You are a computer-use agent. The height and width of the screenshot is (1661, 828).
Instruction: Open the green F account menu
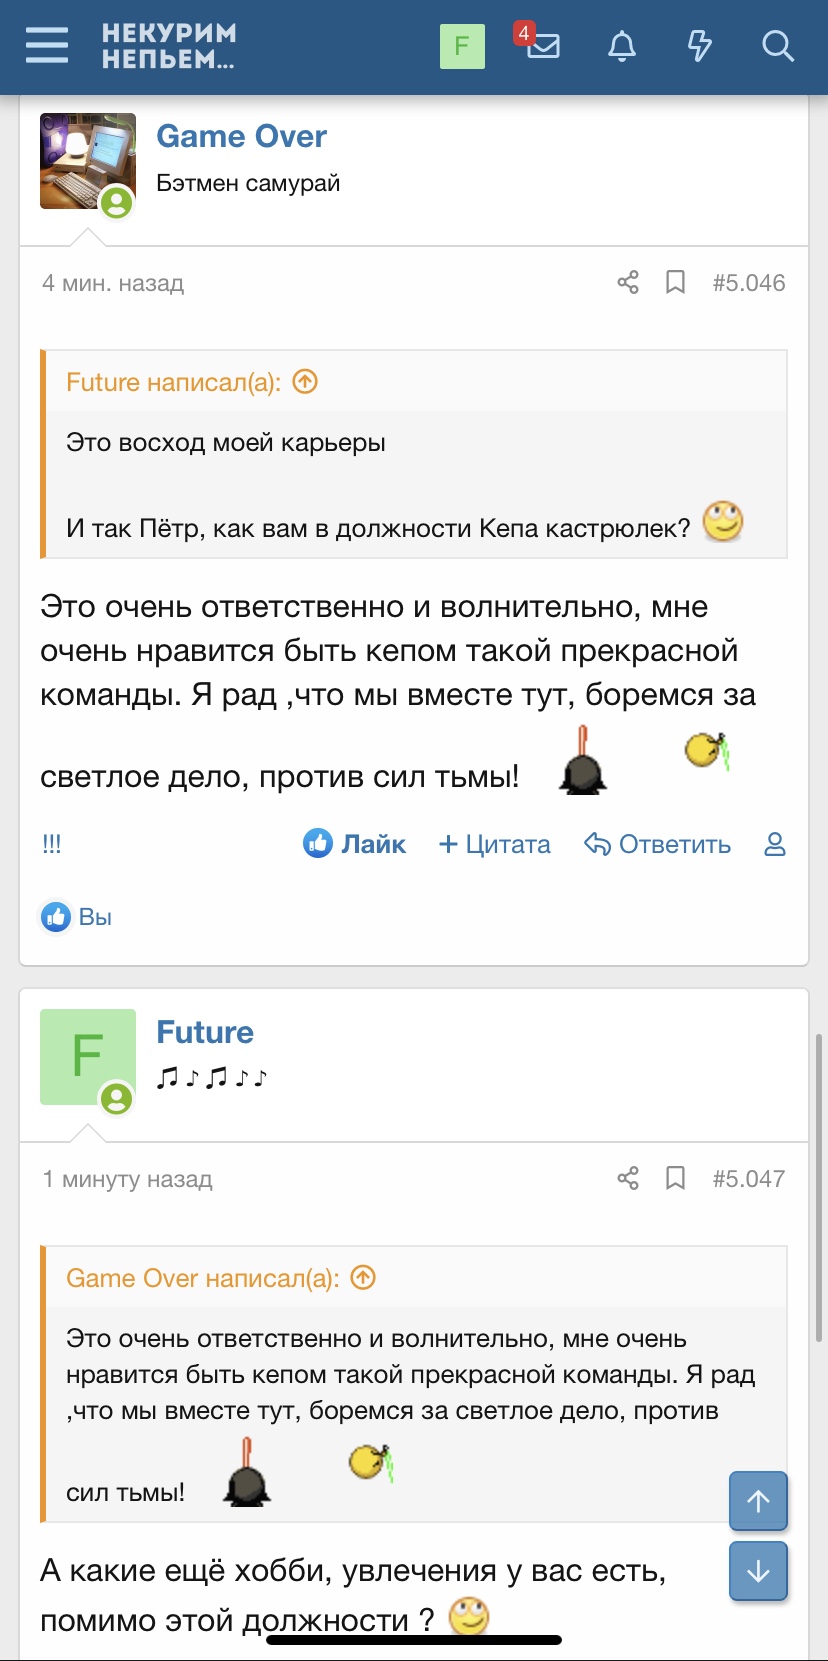[462, 46]
